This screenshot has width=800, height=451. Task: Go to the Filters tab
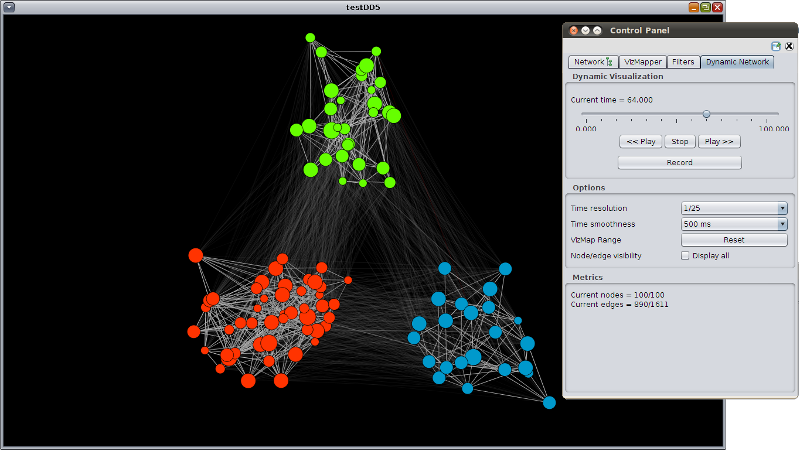coord(683,62)
